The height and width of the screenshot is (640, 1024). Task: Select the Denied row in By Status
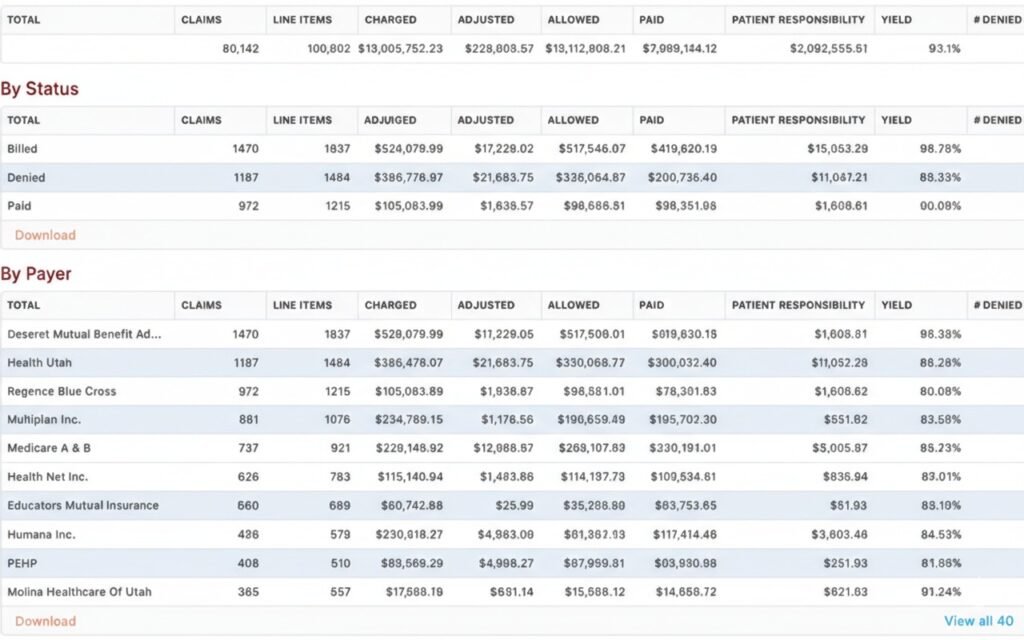point(26,178)
